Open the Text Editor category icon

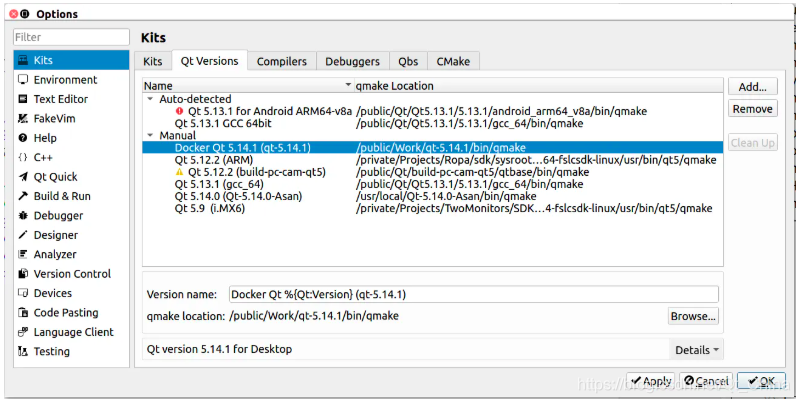[x=23, y=99]
